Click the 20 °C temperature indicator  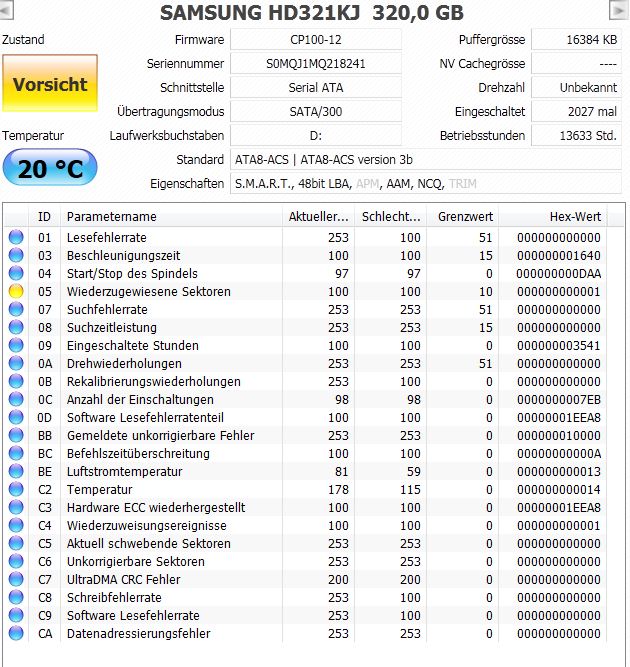click(50, 168)
